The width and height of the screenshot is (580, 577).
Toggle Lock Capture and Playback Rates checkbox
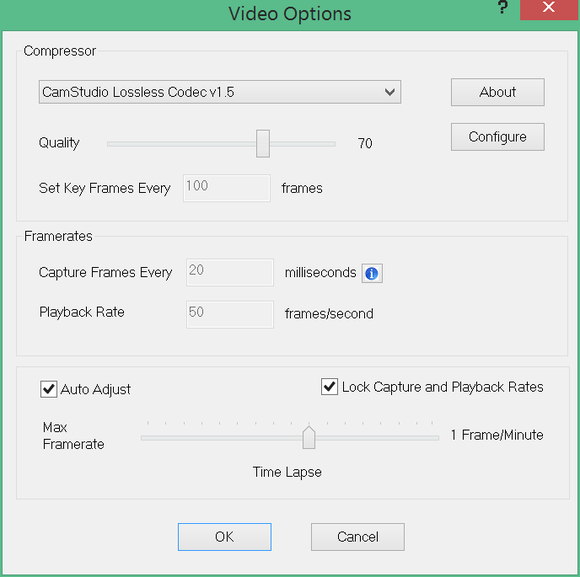(329, 387)
